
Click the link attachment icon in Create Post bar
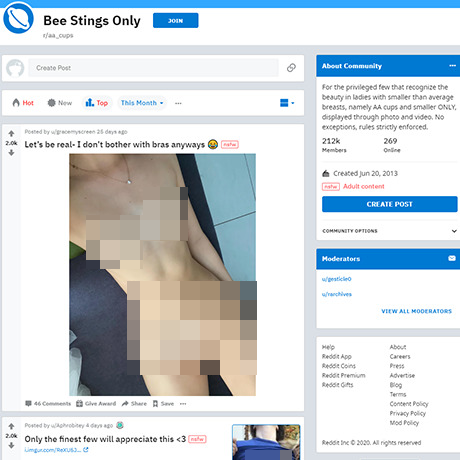(291, 68)
